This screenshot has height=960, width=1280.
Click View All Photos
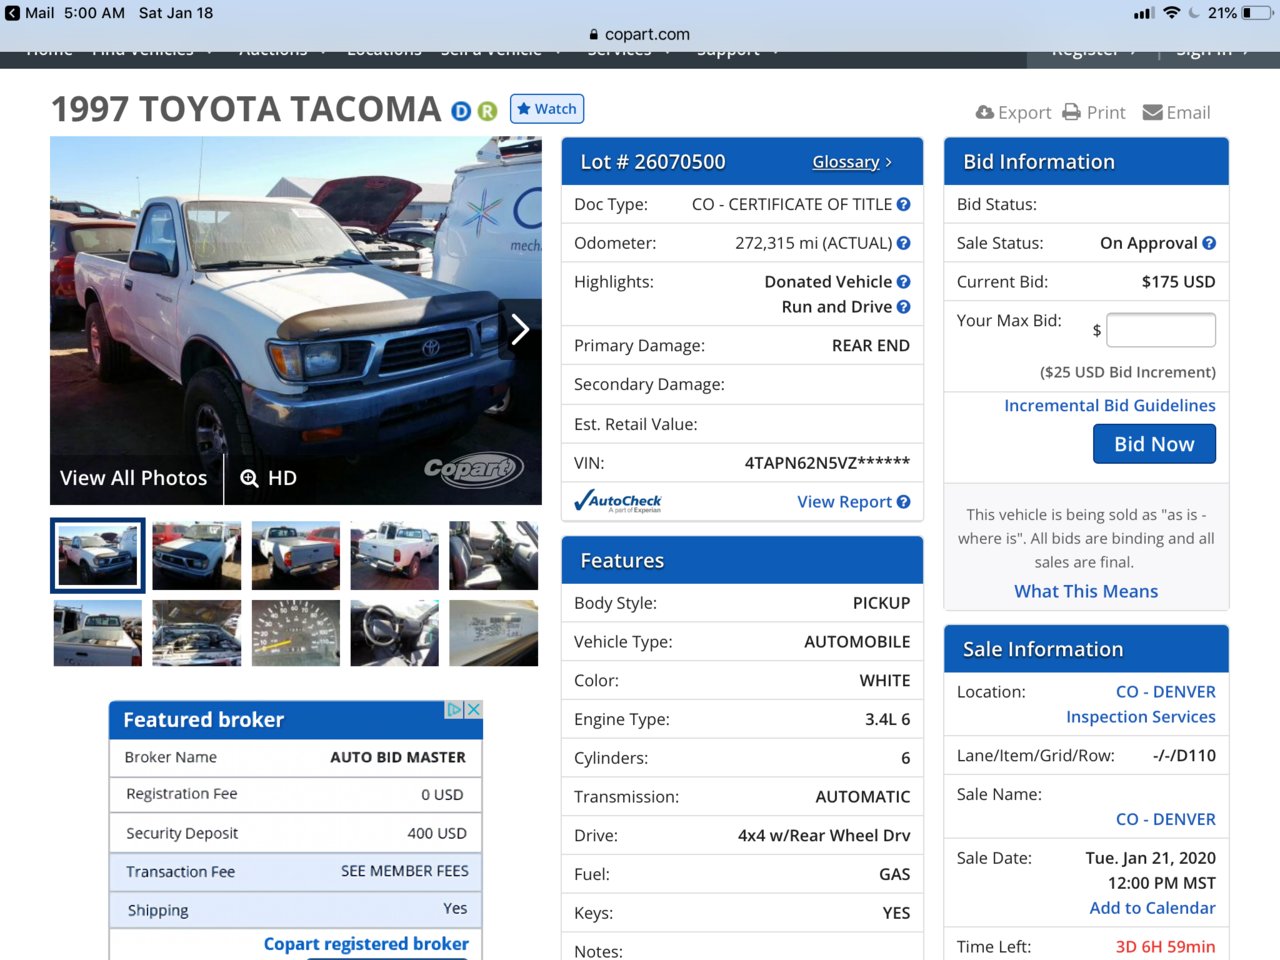pyautogui.click(x=133, y=478)
